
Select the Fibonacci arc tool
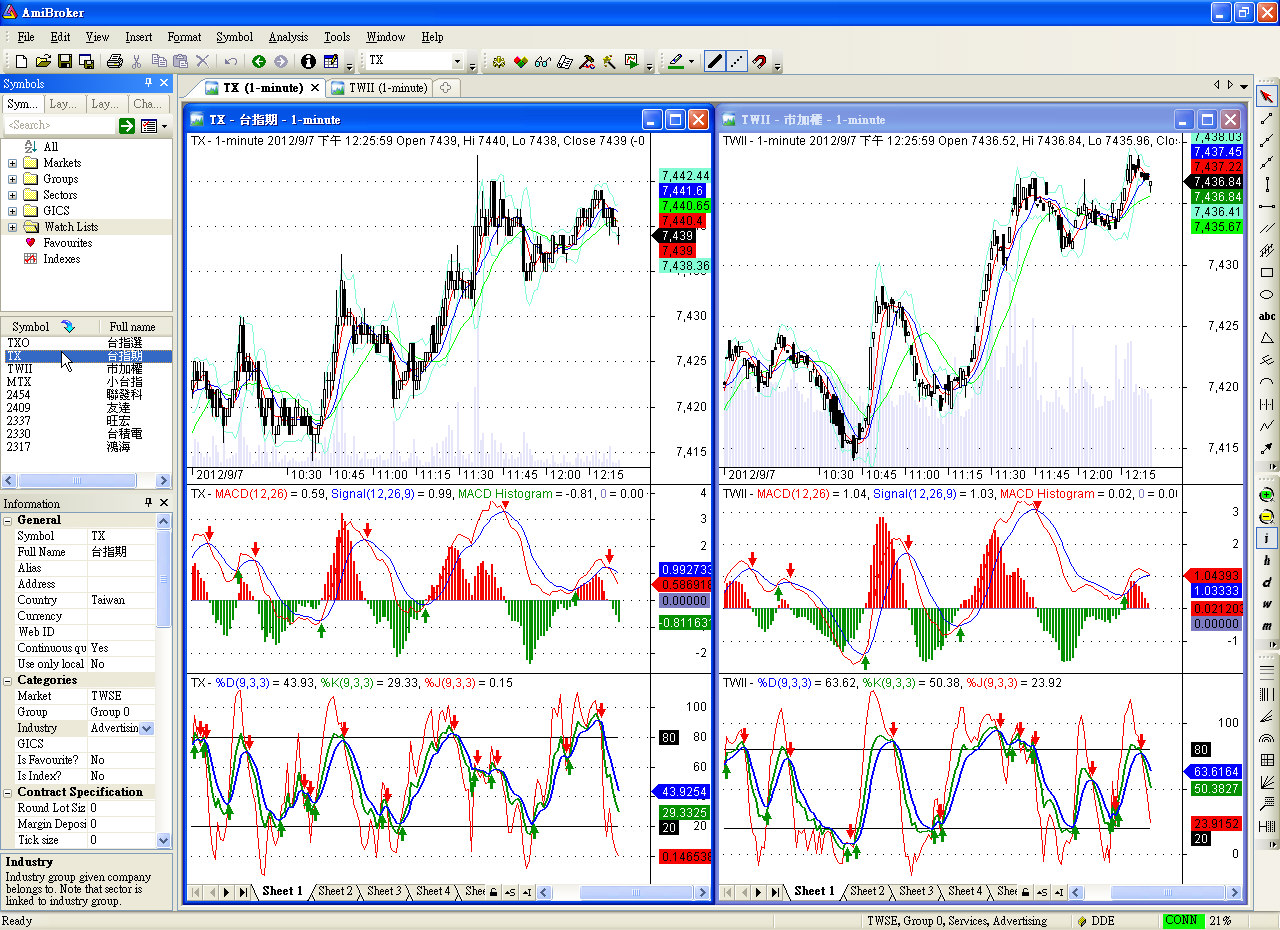pos(1267,738)
